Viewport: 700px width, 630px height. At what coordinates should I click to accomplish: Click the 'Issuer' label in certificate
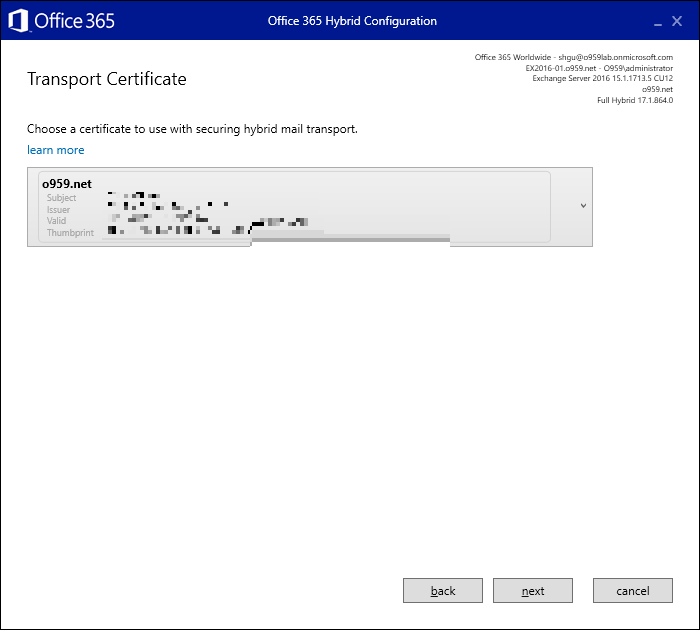coord(58,209)
